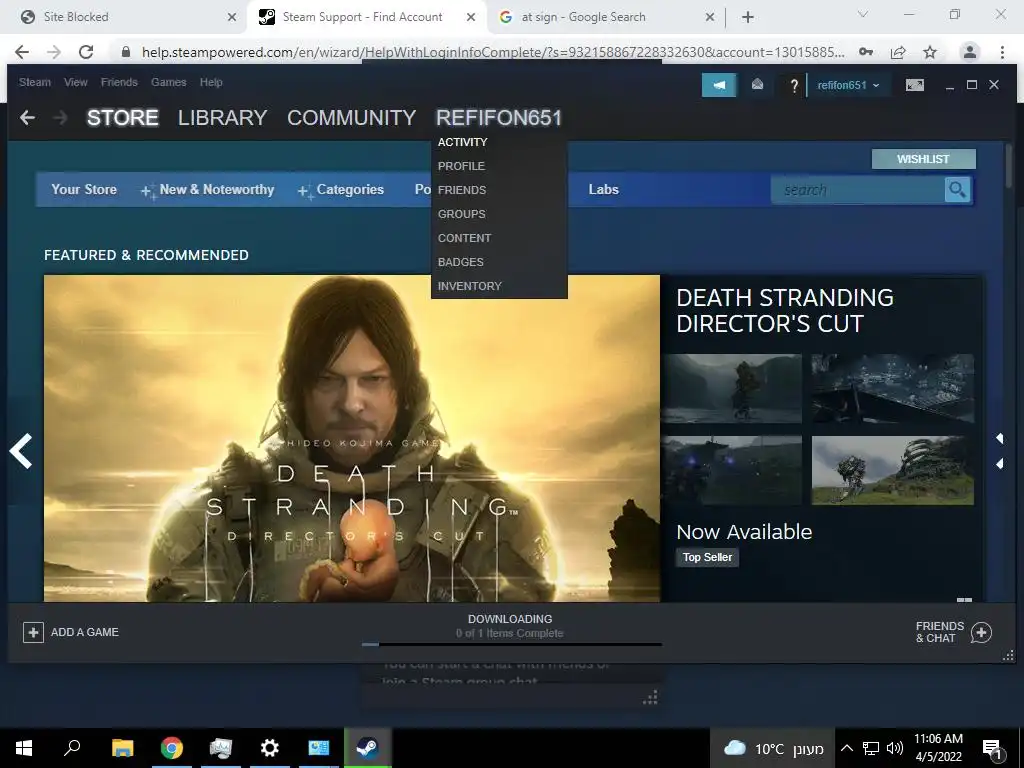Select BADGES from the dropdown
Screen dimensions: 1024x768
pos(460,263)
